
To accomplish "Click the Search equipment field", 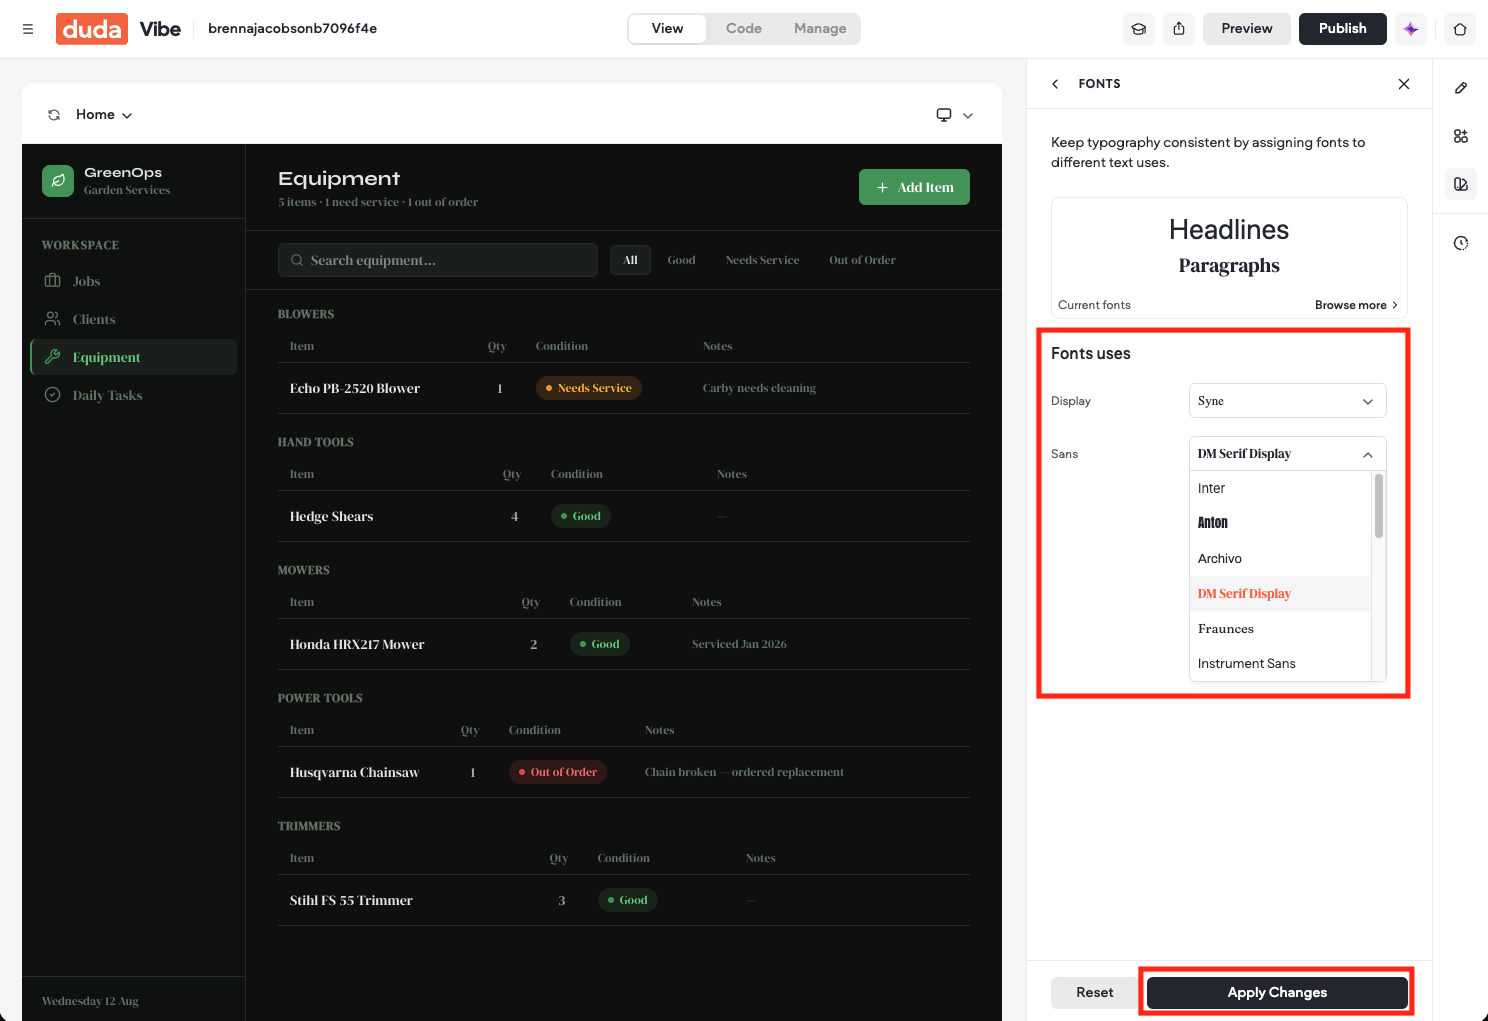I will (437, 260).
